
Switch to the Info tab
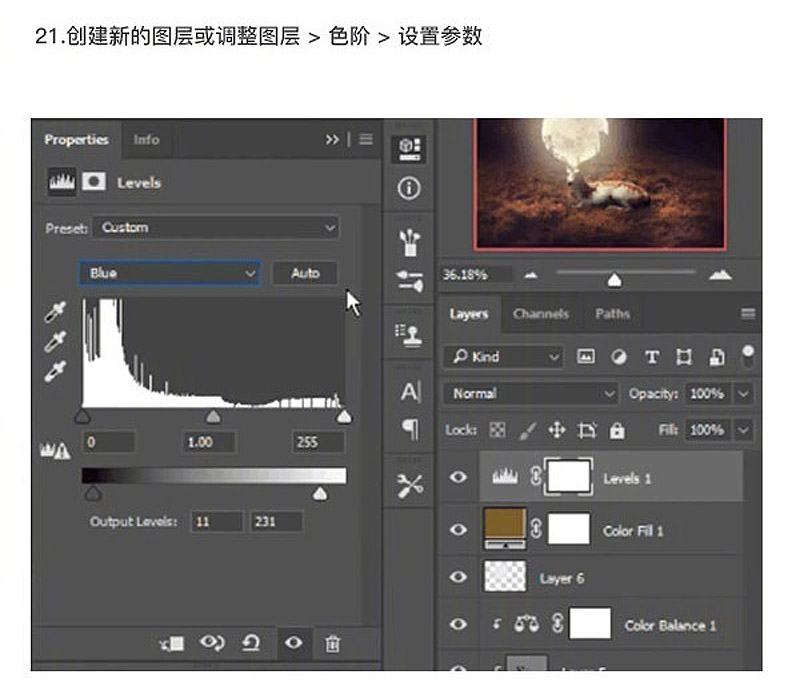pyautogui.click(x=146, y=139)
